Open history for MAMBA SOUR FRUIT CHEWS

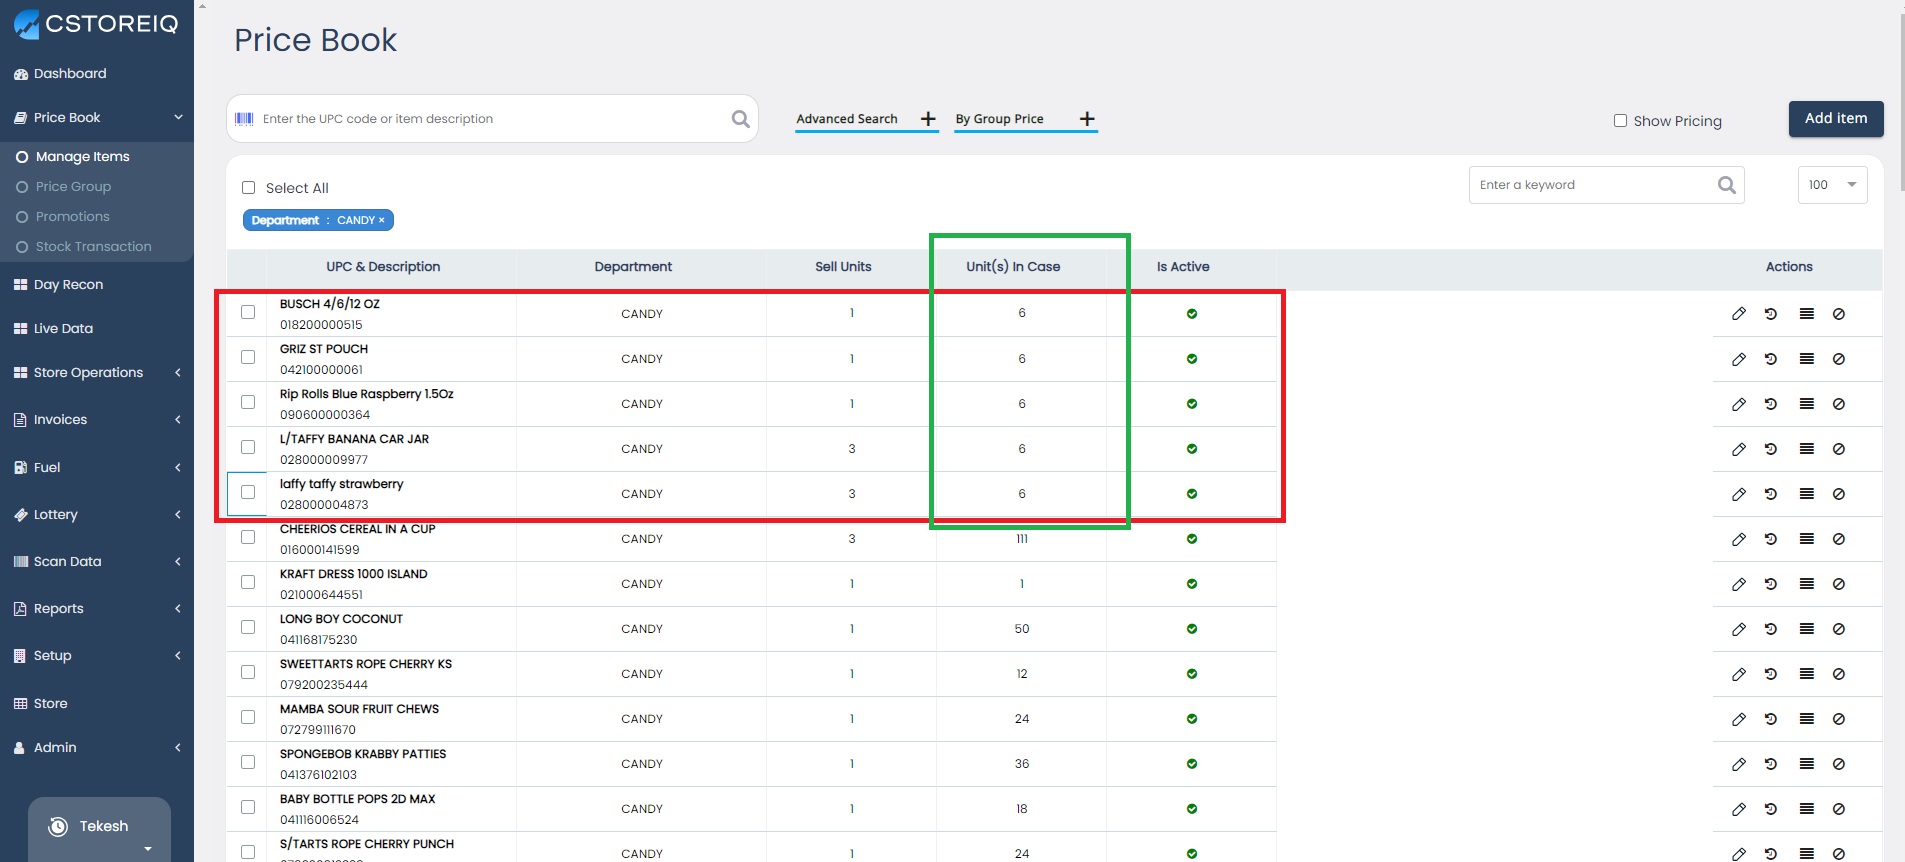pos(1771,719)
